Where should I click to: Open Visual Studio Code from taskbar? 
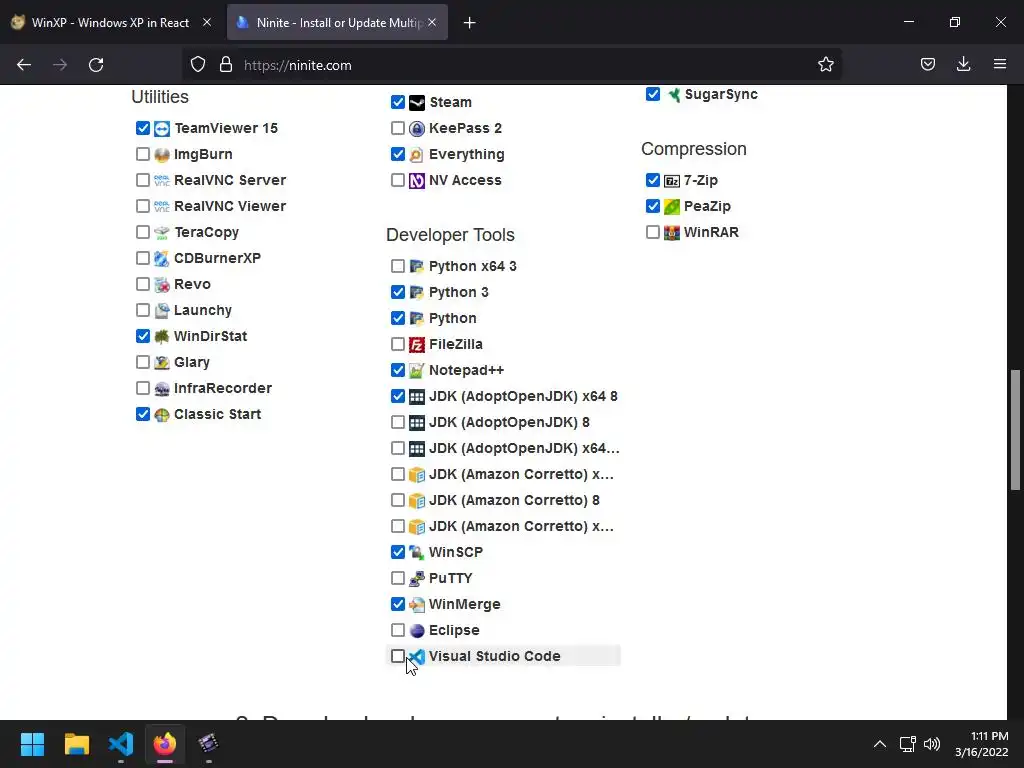click(121, 744)
